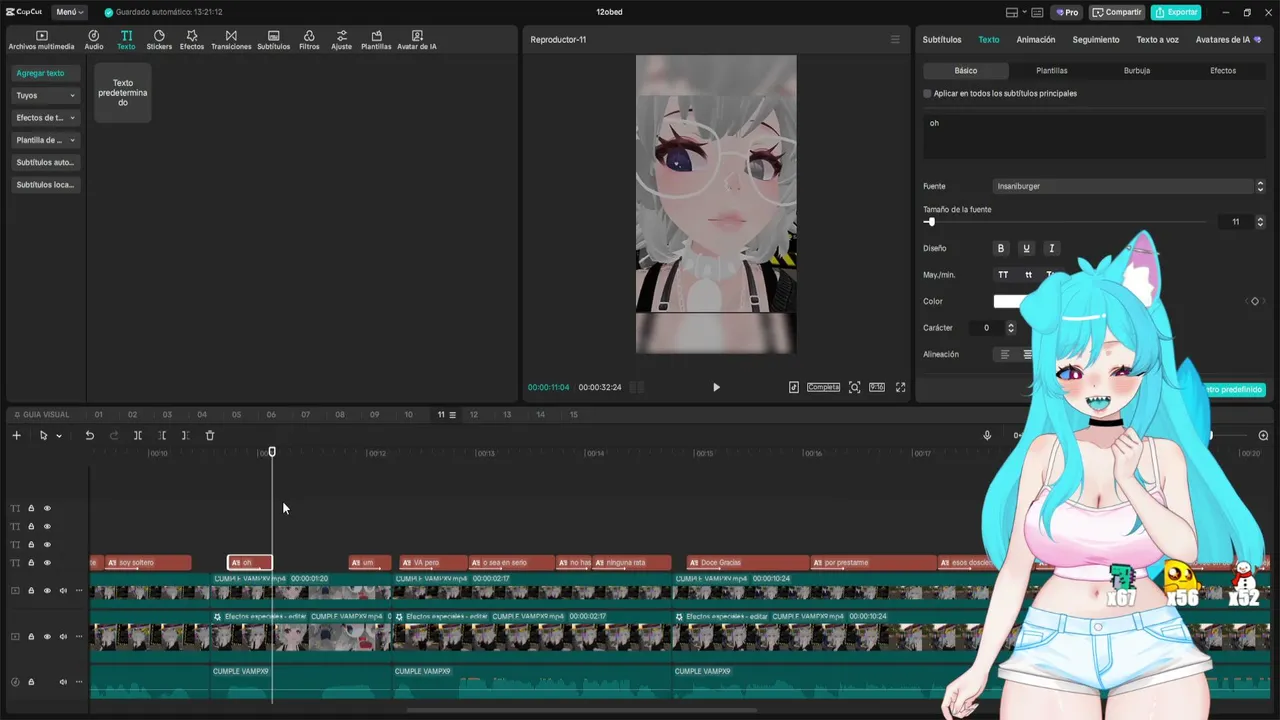This screenshot has height=720, width=1280.
Task: Click the subtitle text box containing 'oh'
Action: click(x=1094, y=135)
